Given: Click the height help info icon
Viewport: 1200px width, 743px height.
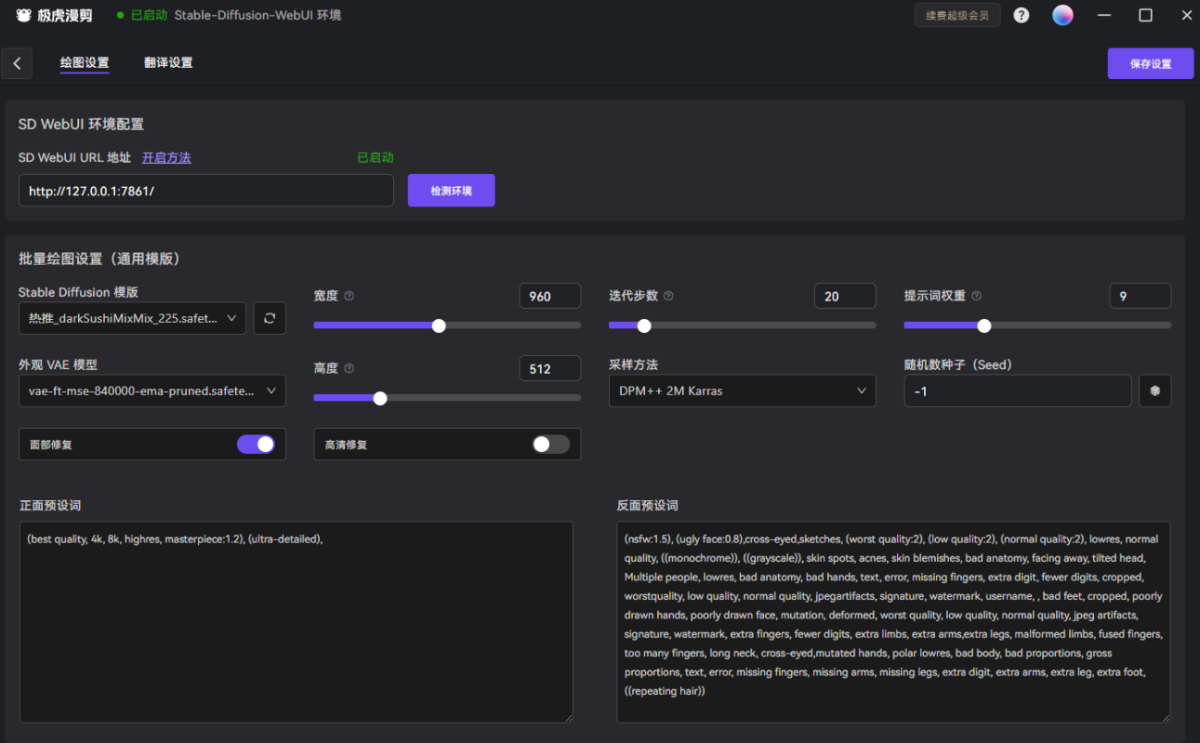Looking at the screenshot, I should click(349, 368).
